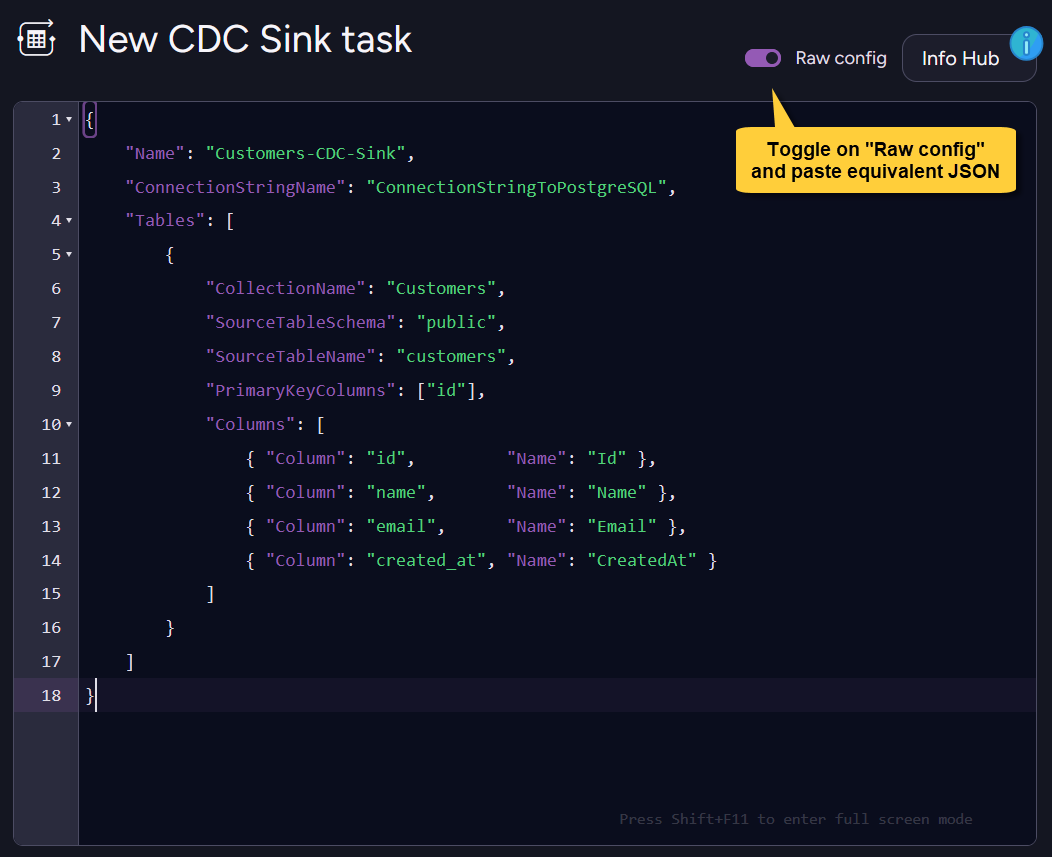The height and width of the screenshot is (857, 1052).
Task: Click the "Email" name value on line 13
Action: [622, 527]
